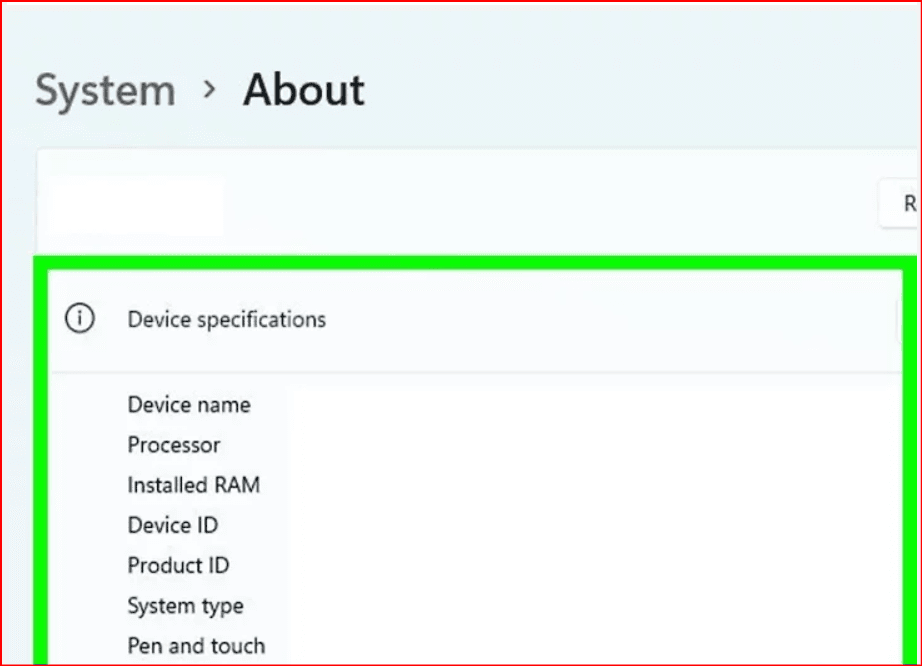
Task: Click the hidden PC name at card top
Action: [130, 206]
